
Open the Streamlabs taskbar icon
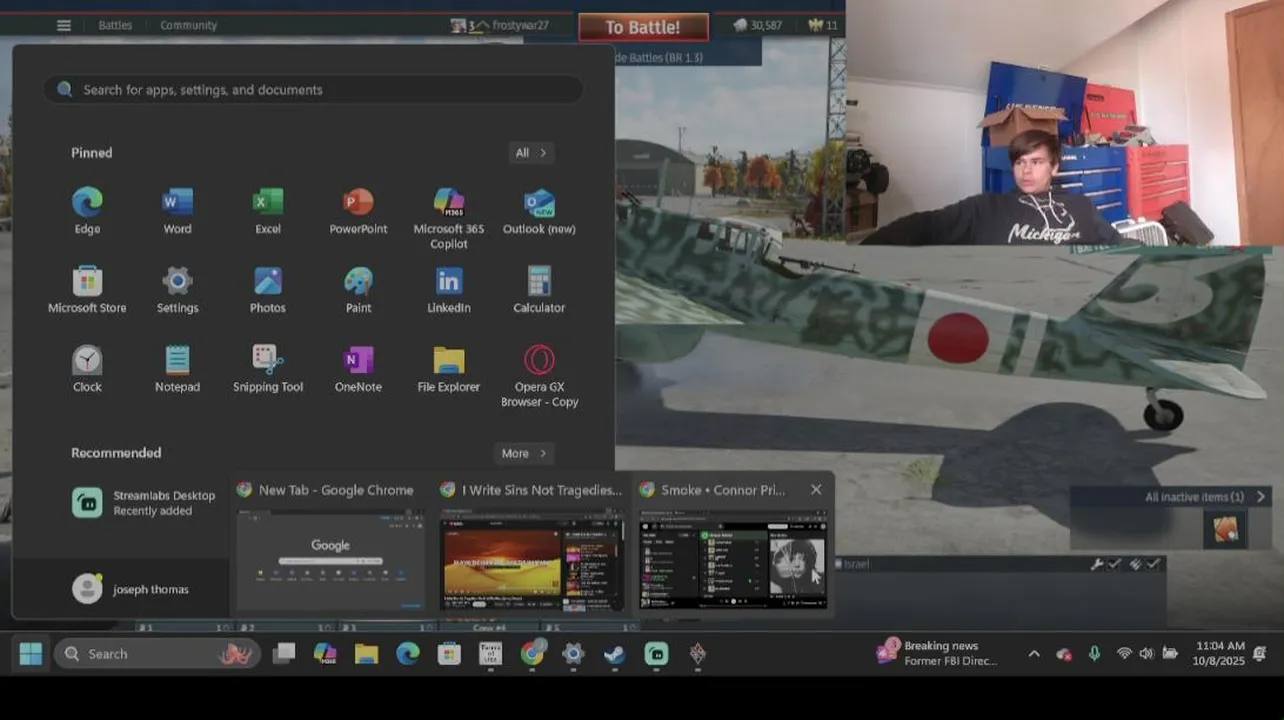(656, 654)
